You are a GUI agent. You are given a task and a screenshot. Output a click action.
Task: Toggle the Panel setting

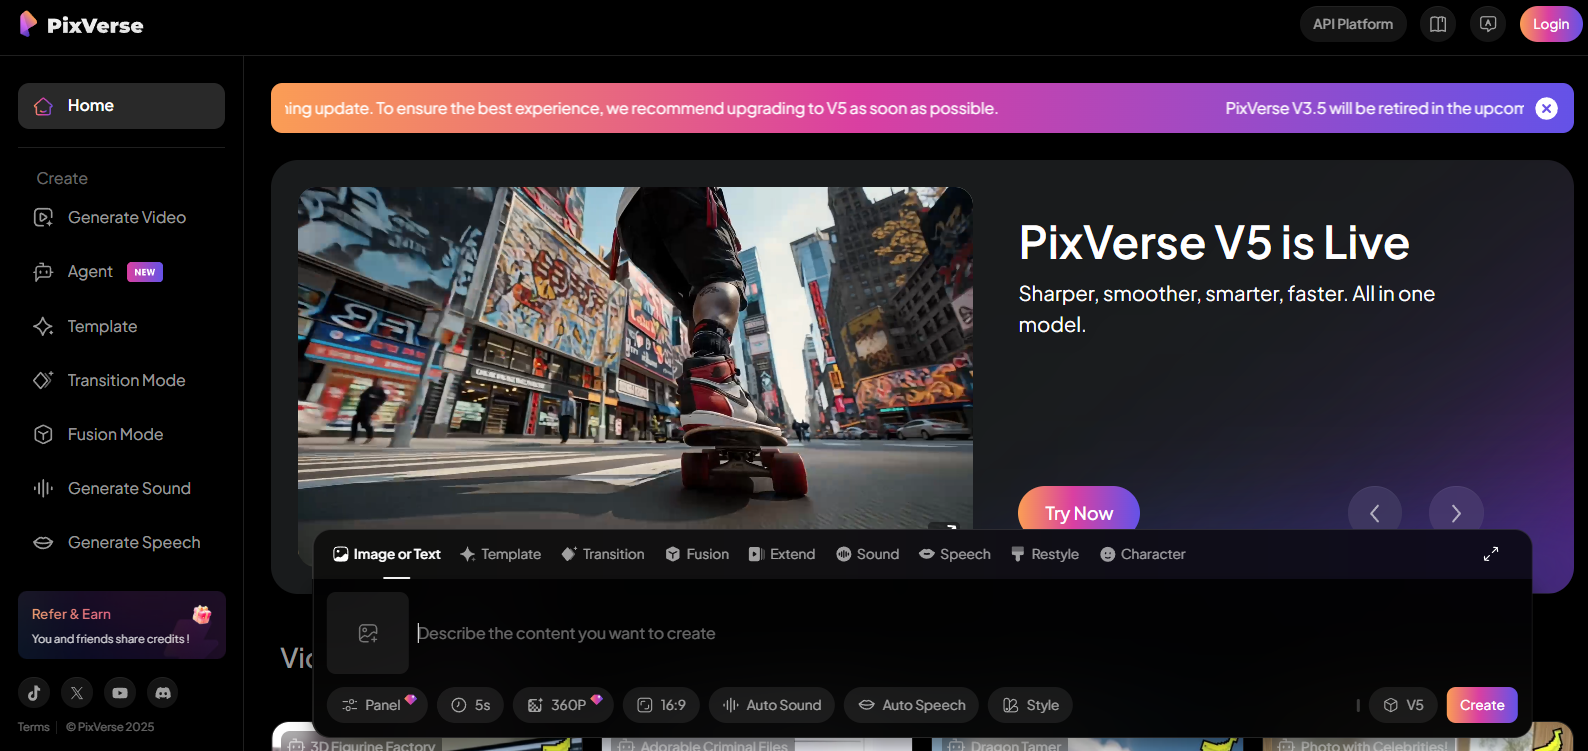(376, 705)
